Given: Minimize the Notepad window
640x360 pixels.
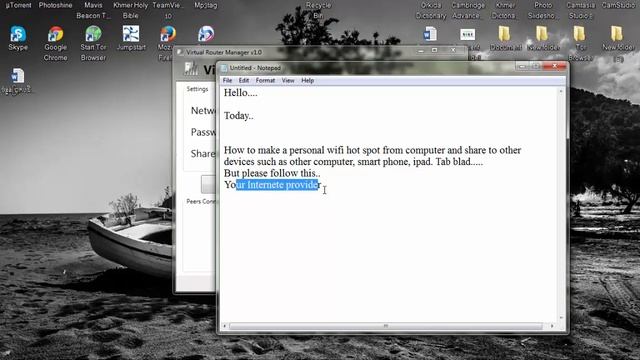Looking at the screenshot, I should 522,66.
